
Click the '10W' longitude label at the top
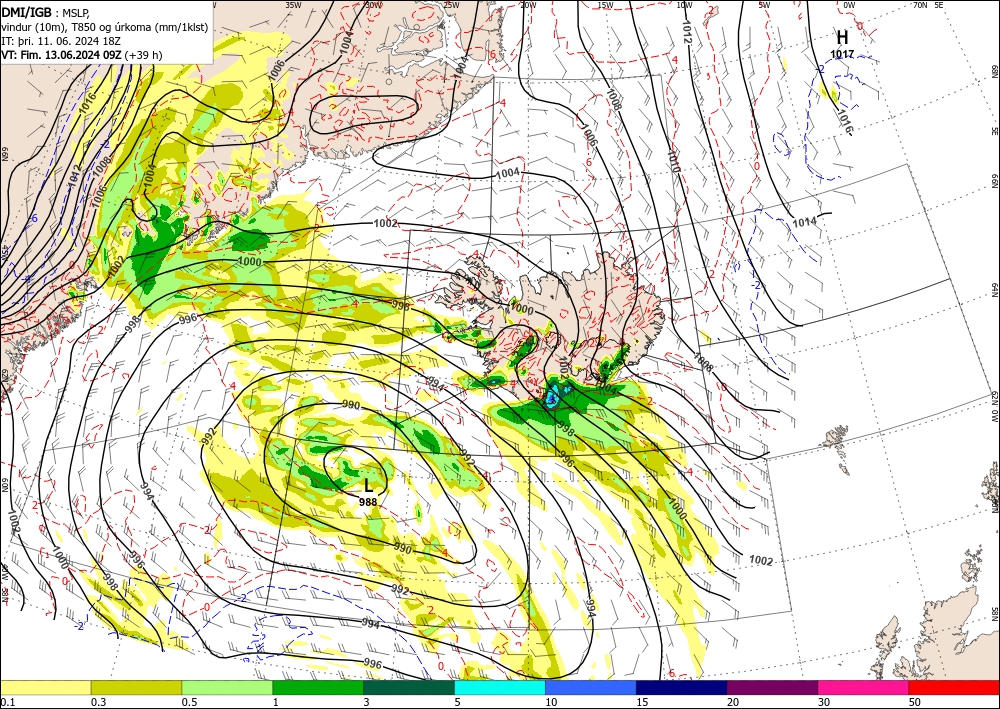point(684,5)
